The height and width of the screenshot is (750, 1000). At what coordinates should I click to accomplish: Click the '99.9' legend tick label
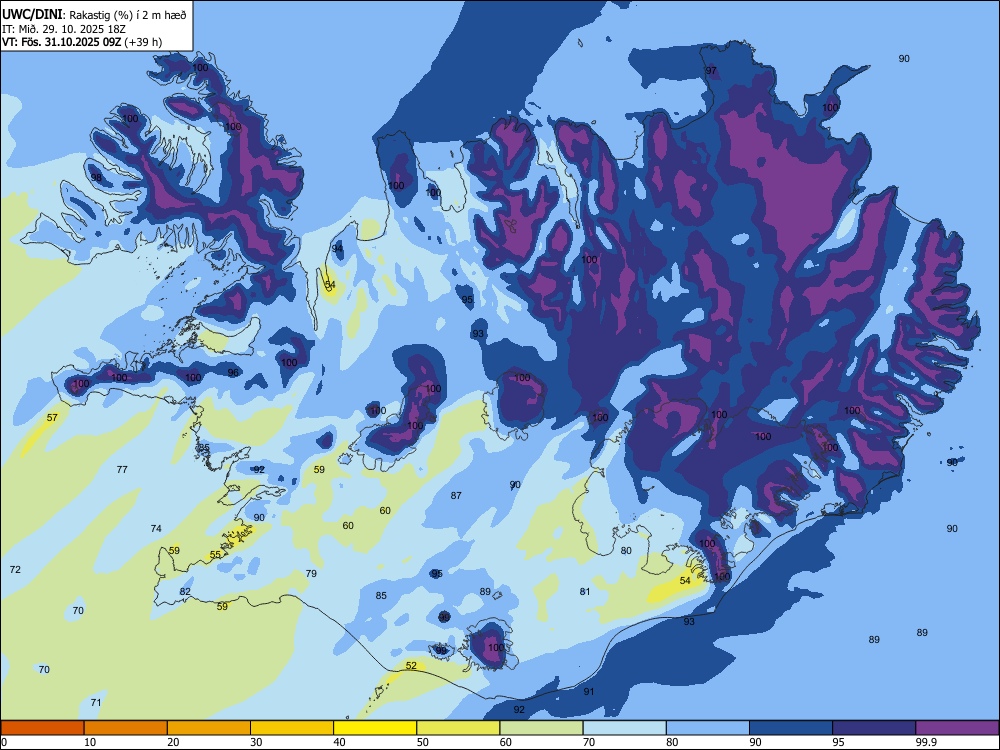tap(926, 742)
